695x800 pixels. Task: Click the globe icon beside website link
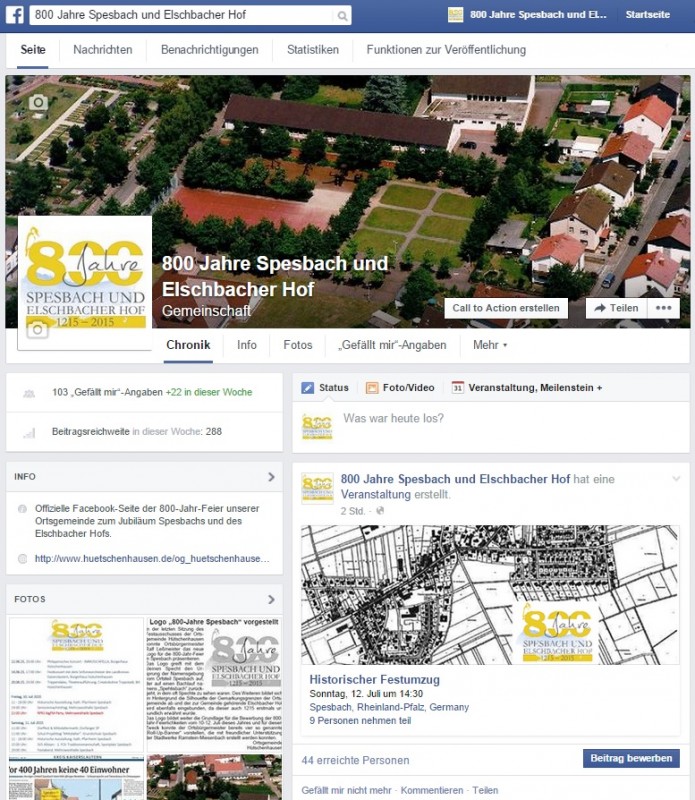pos(22,559)
